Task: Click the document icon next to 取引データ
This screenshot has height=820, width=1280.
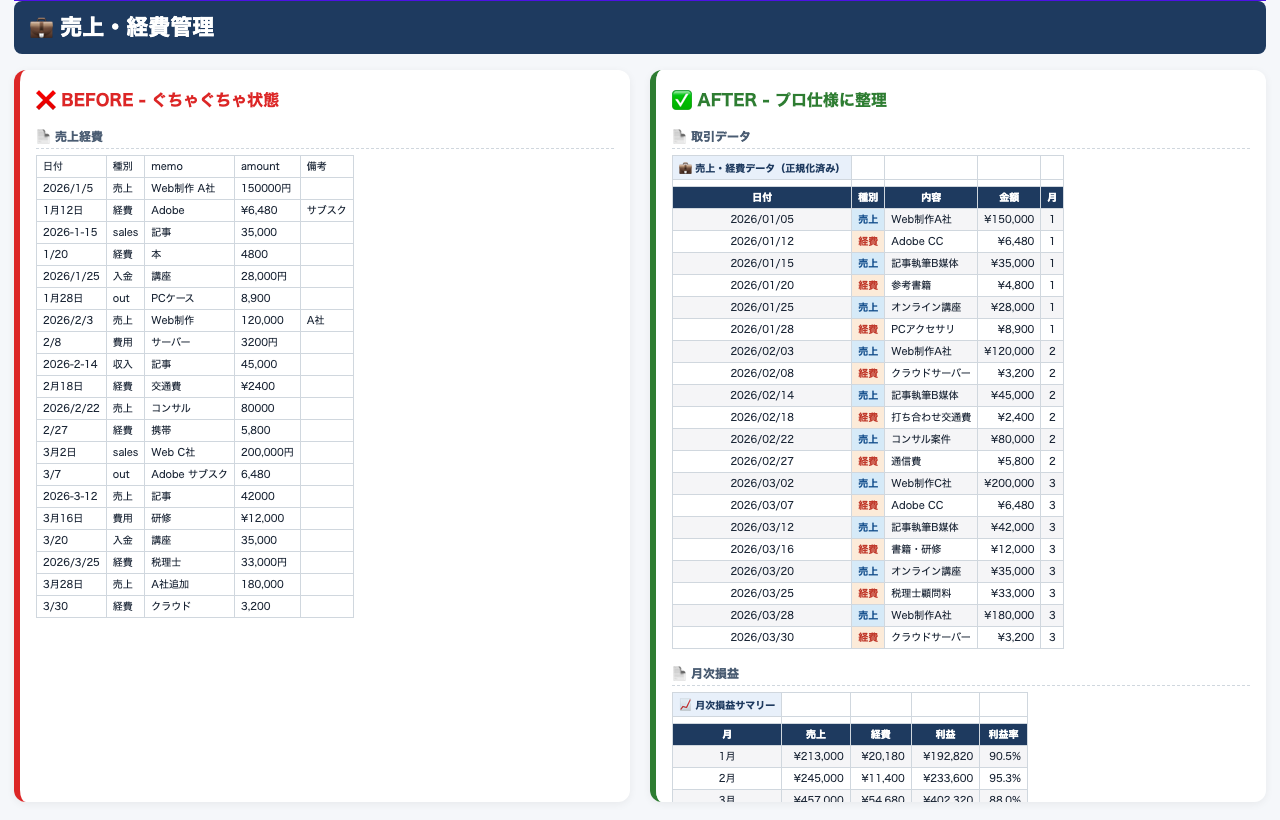Action: pyautogui.click(x=679, y=136)
